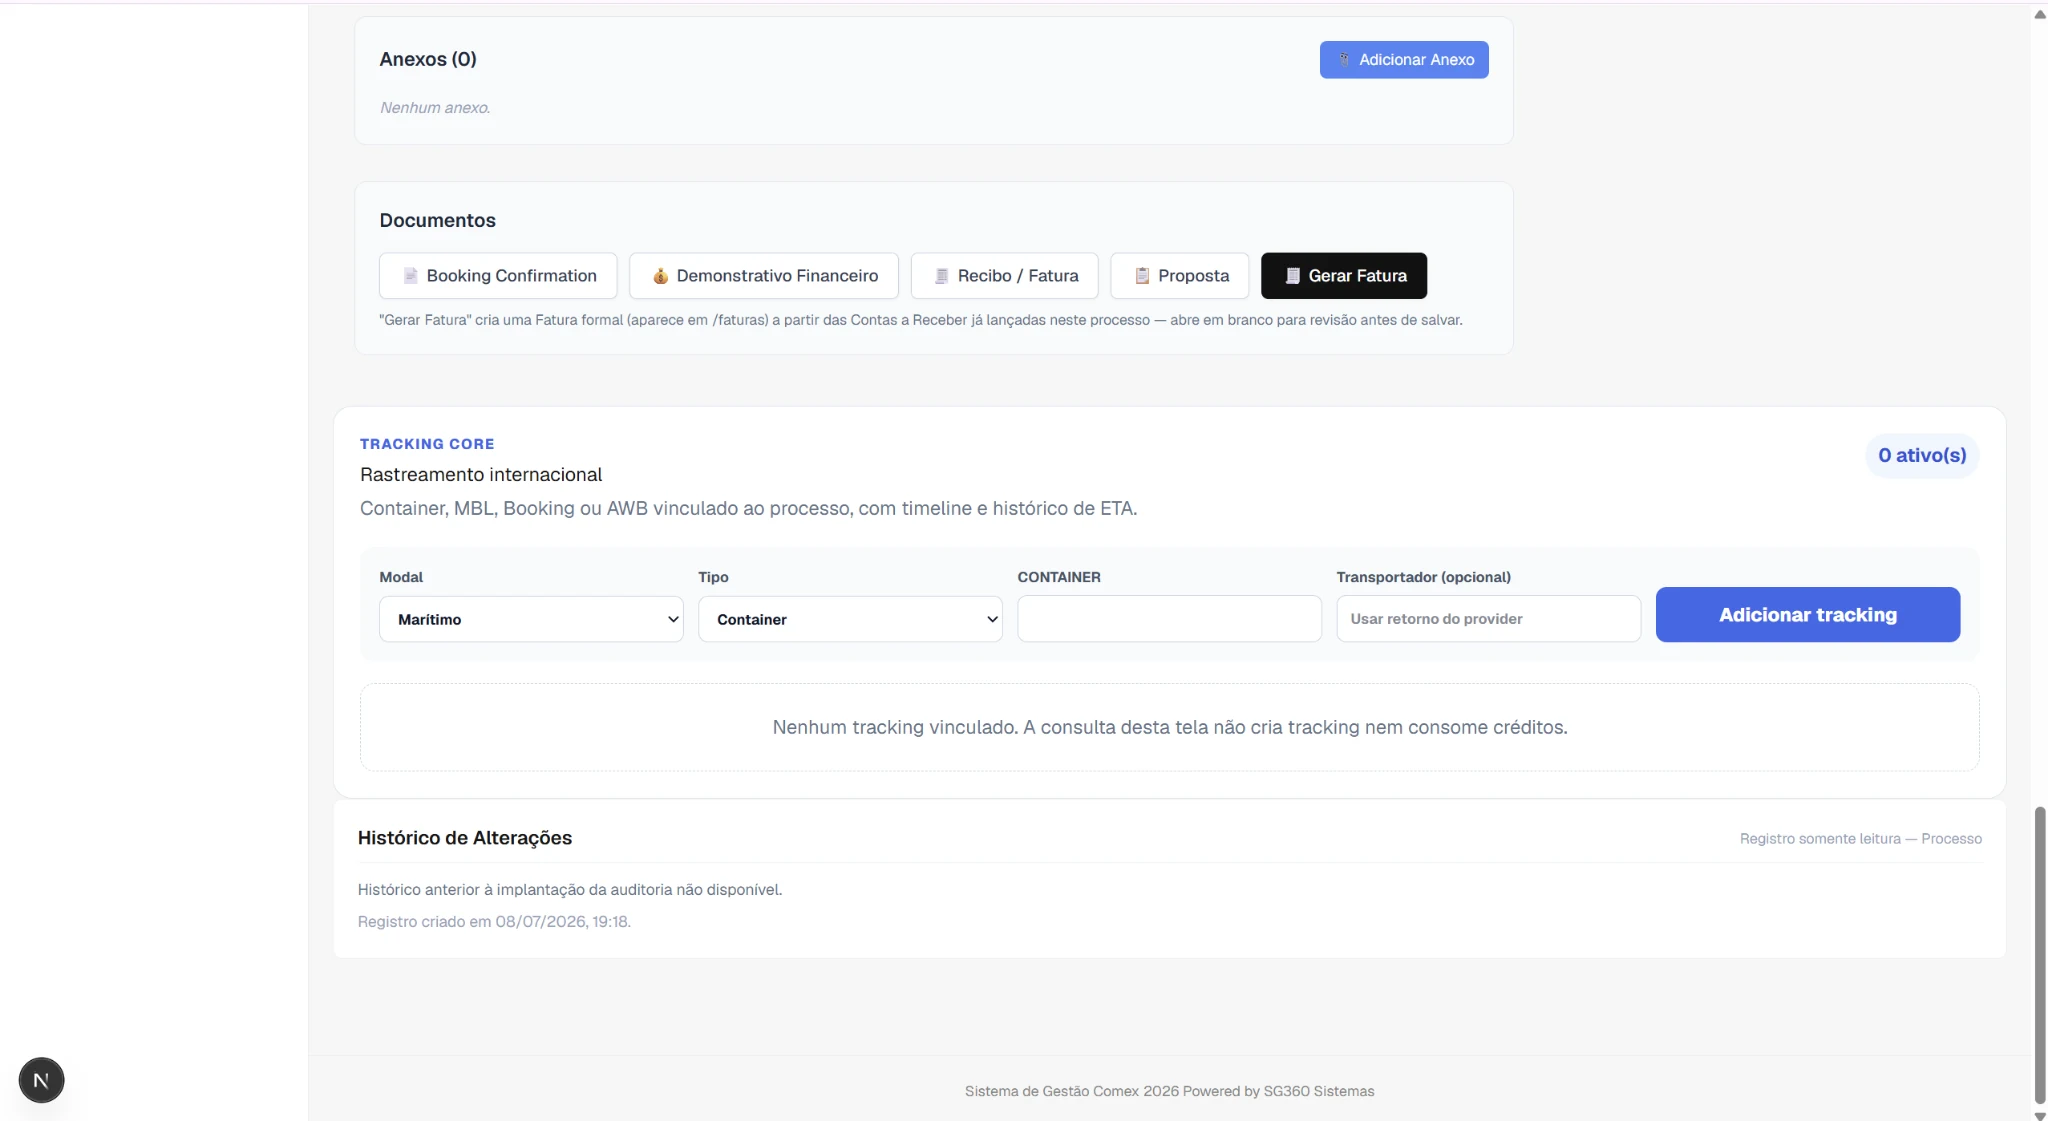Open the Proposta document
This screenshot has height=1121, width=2048.
click(1180, 276)
